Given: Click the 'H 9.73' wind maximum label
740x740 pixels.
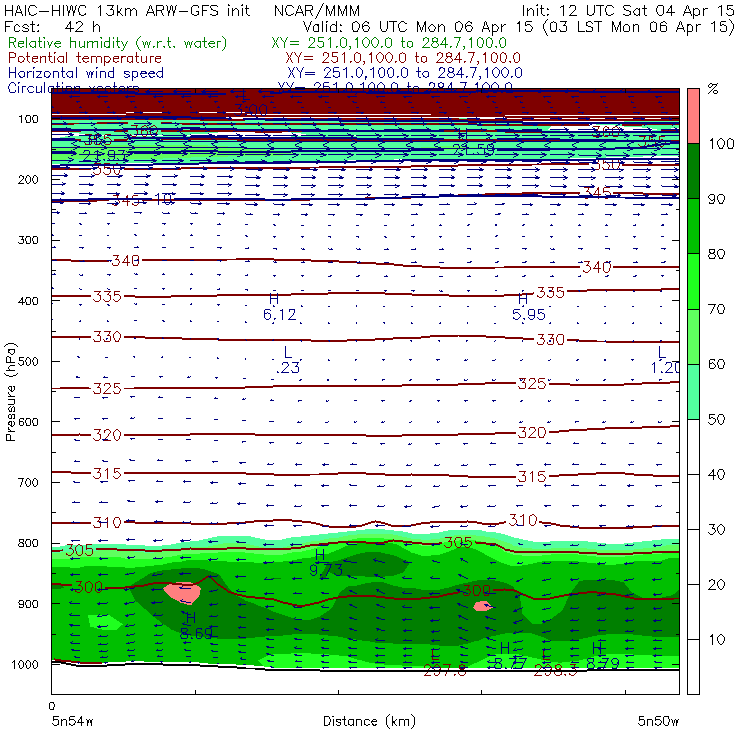Looking at the screenshot, I should pyautogui.click(x=326, y=563).
